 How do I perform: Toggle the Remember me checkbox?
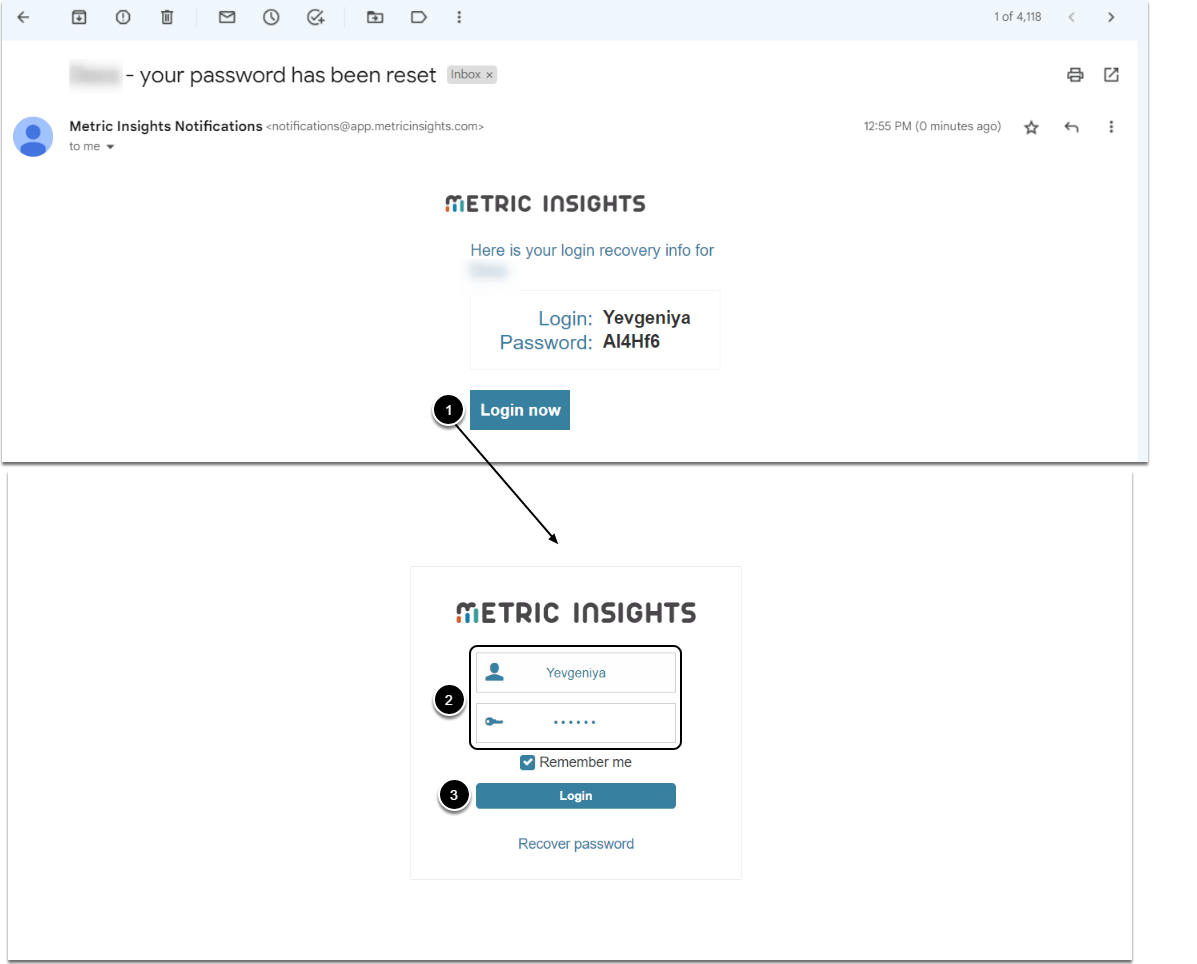coord(528,762)
